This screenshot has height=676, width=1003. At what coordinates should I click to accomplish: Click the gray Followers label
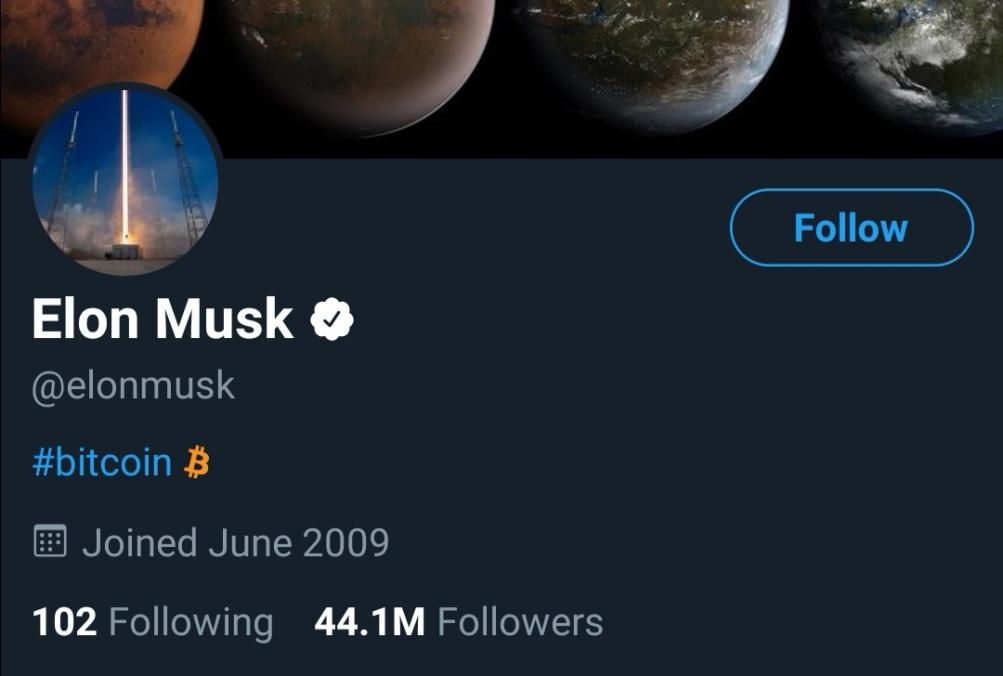tap(520, 622)
